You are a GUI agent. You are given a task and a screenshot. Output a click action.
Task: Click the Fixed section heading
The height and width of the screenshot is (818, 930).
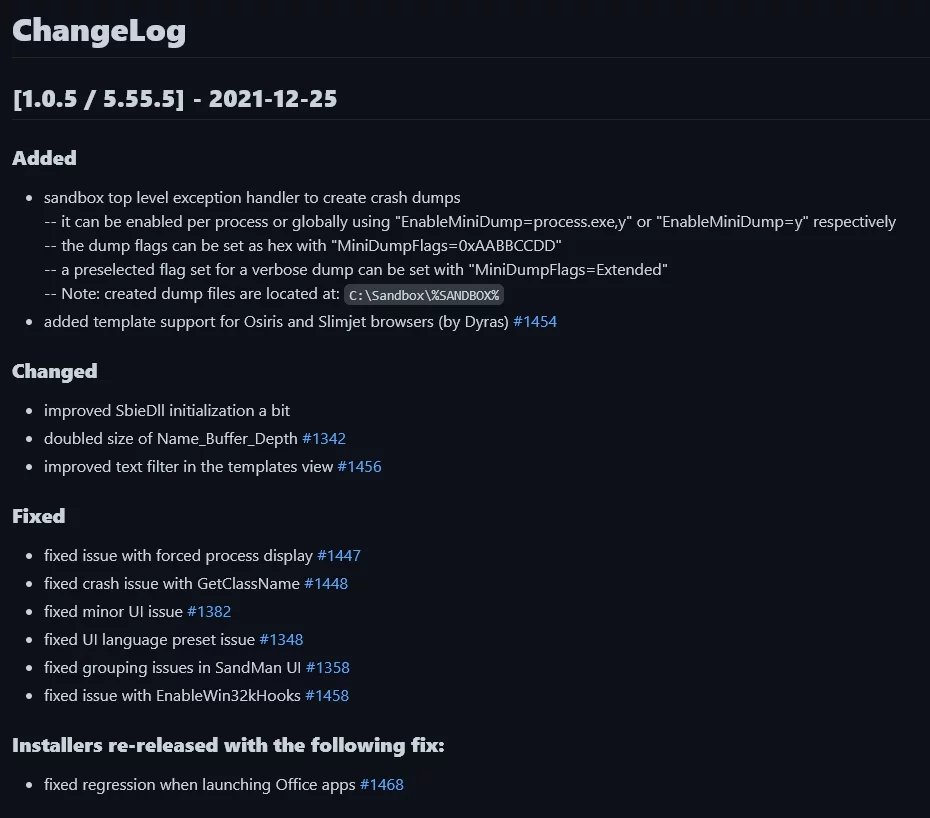(x=39, y=516)
